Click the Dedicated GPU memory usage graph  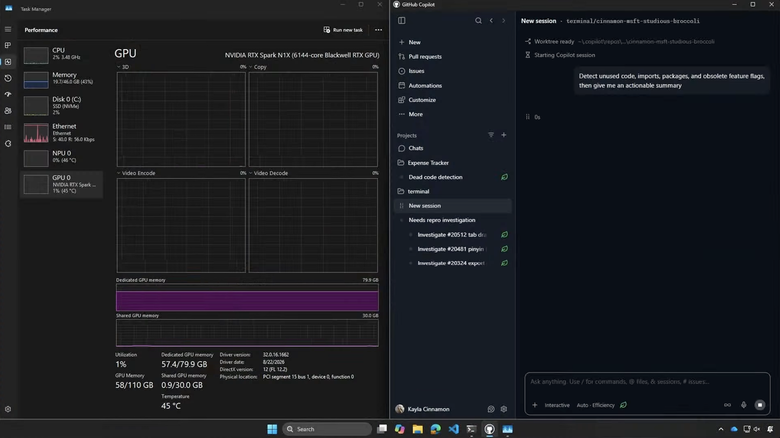(x=247, y=298)
